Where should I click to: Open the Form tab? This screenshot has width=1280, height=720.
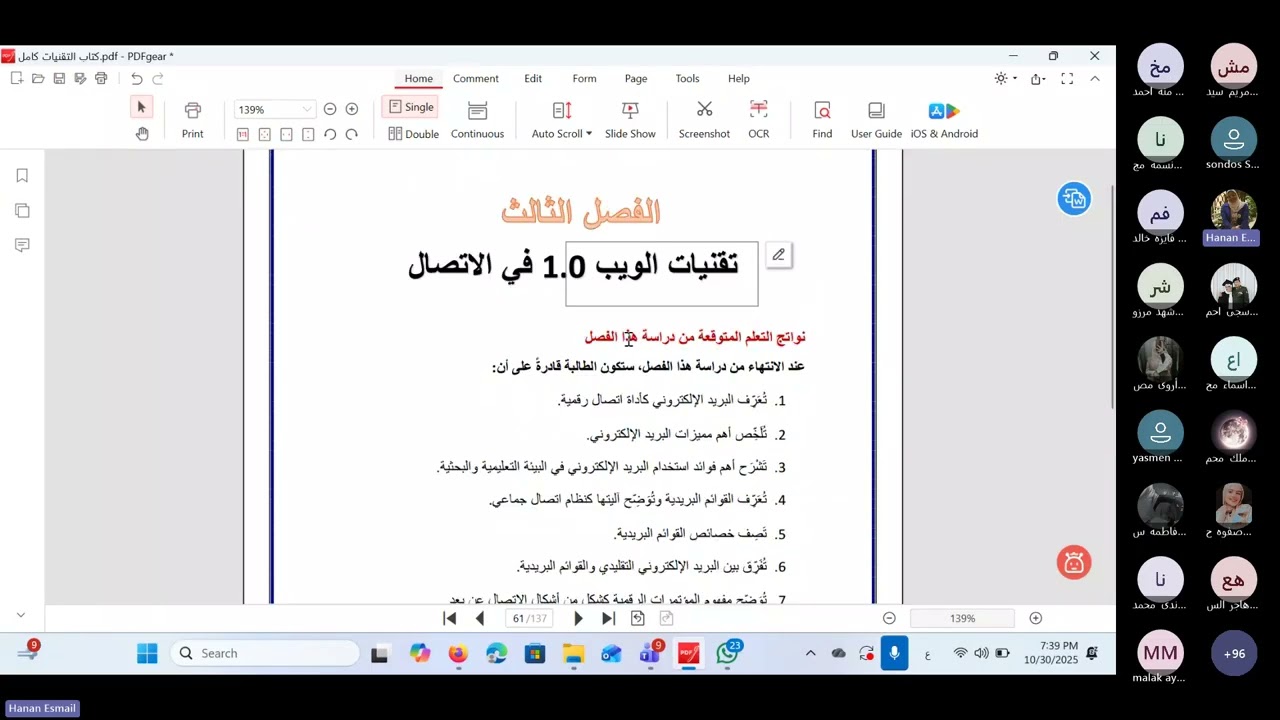coord(584,79)
